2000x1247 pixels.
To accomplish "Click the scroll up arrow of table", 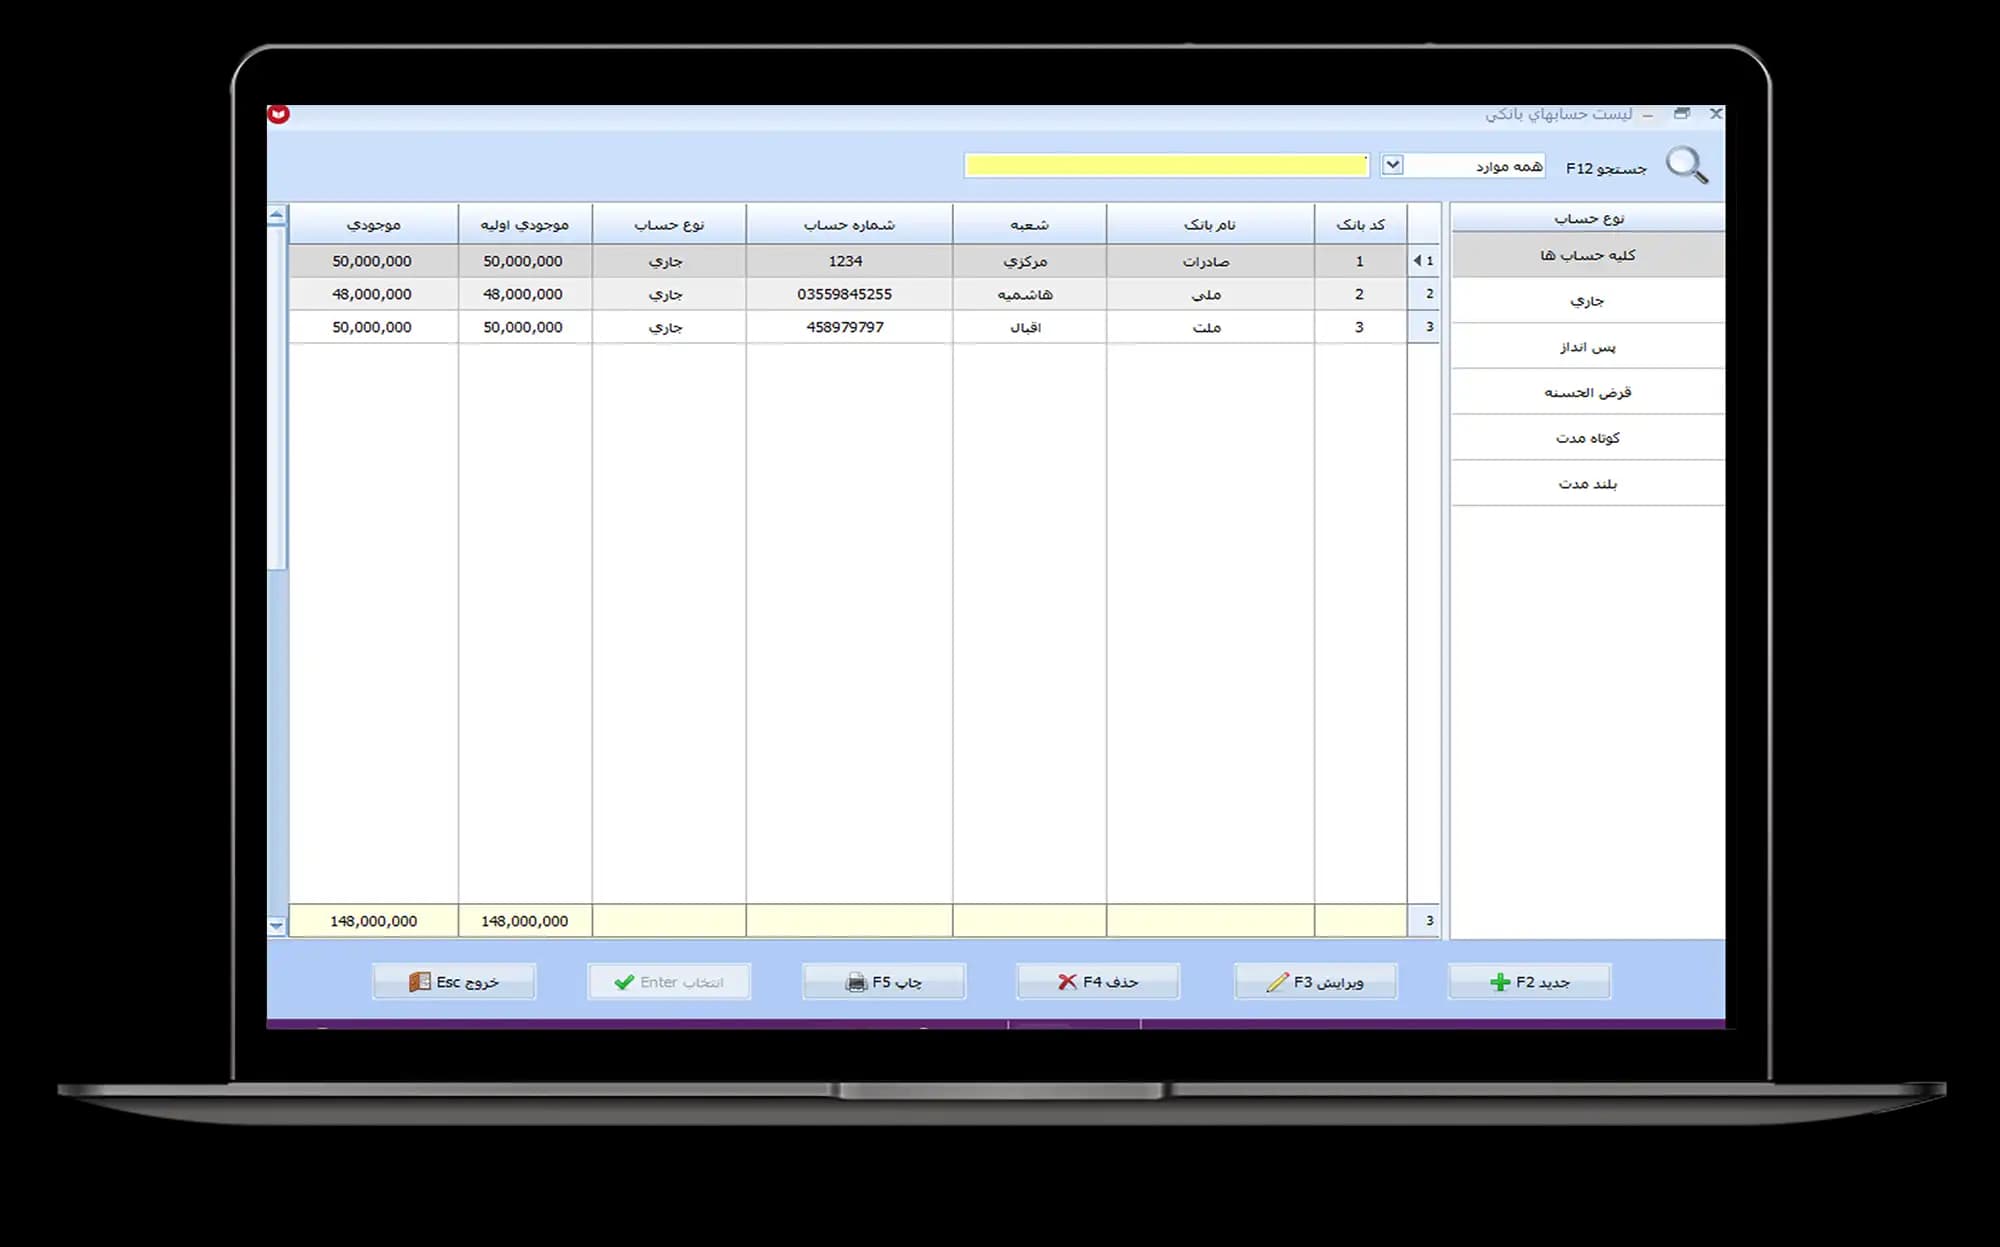I will click(277, 215).
